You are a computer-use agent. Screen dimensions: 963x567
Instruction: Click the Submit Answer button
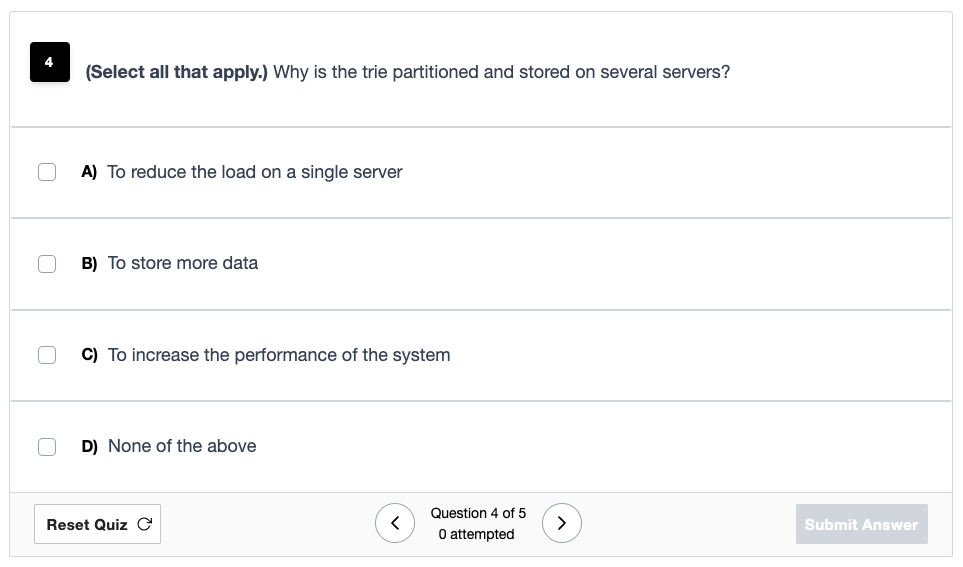[862, 524]
